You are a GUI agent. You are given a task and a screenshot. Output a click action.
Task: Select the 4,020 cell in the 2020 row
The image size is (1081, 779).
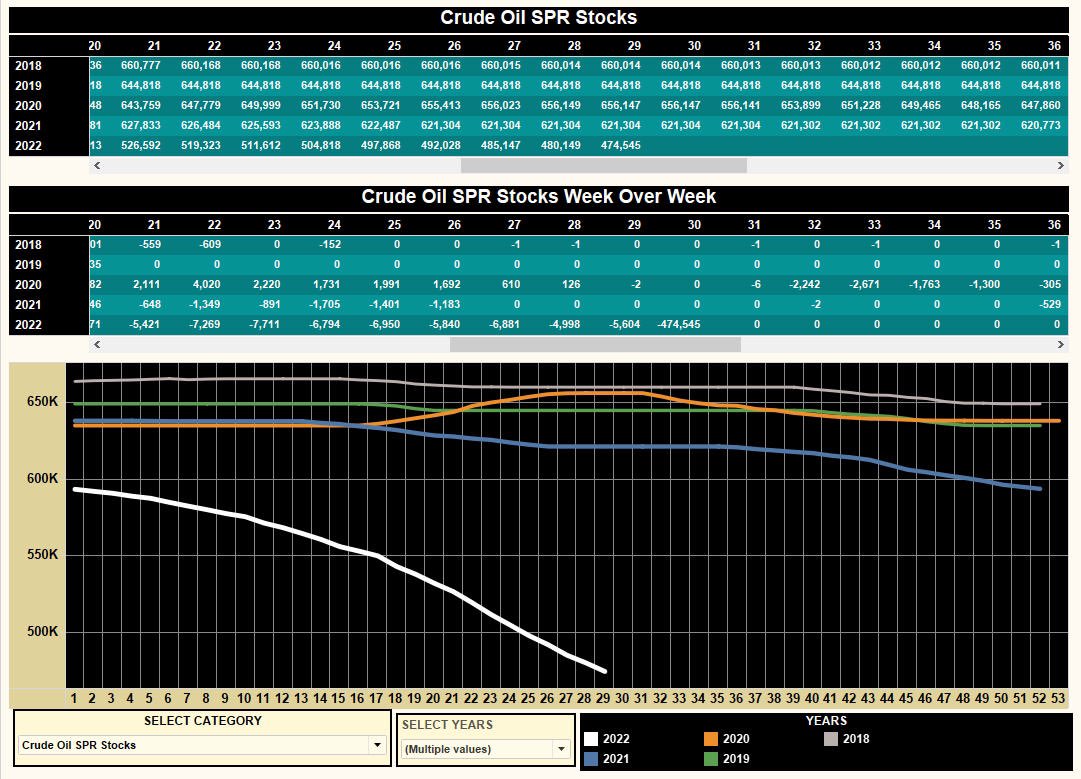coord(206,284)
